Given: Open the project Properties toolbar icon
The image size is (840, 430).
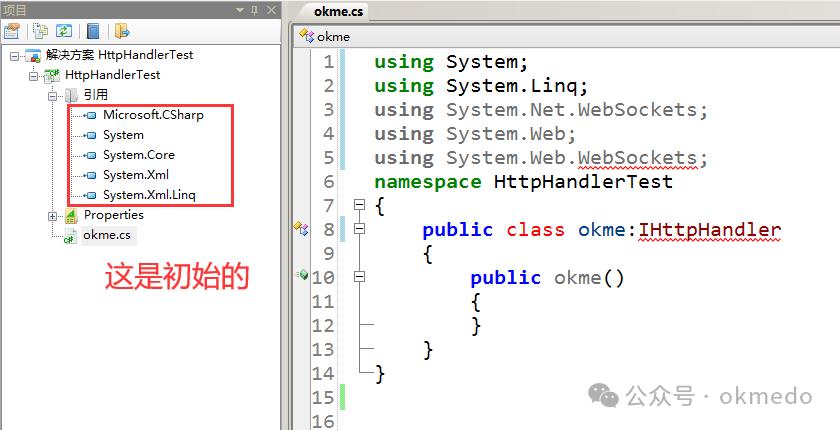Looking at the screenshot, I should point(11,31).
